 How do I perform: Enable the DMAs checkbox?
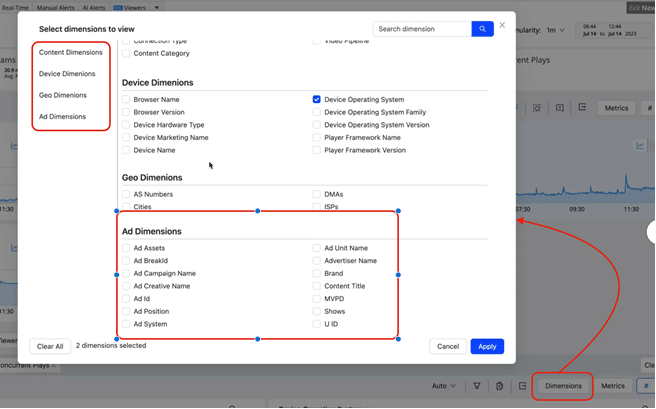coord(317,194)
